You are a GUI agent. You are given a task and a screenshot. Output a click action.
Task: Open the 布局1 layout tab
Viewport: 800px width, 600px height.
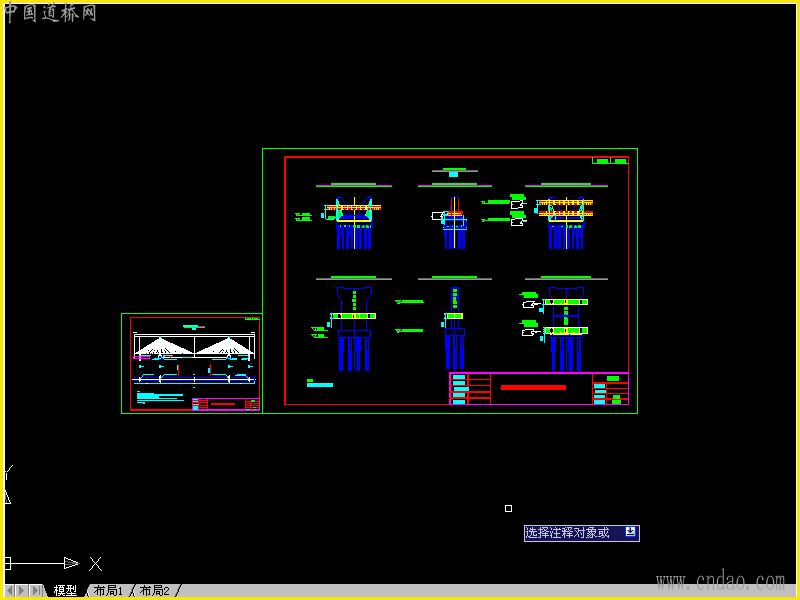108,591
